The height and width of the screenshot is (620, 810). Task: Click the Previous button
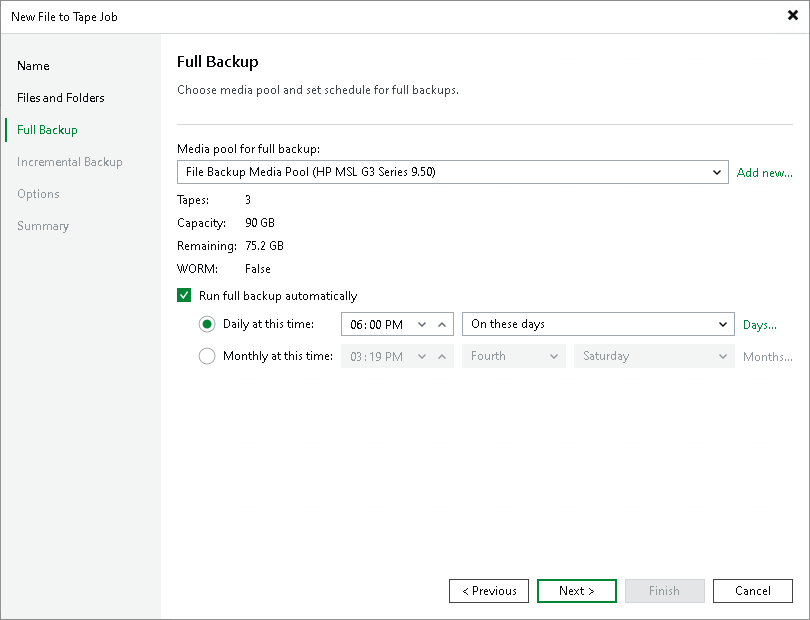(489, 591)
